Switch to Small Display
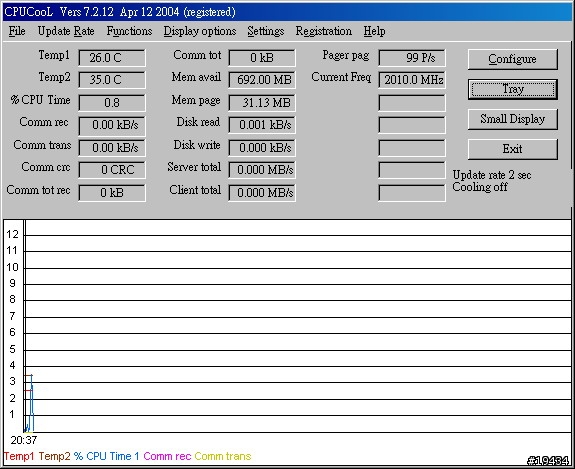575x469 pixels. point(513,119)
